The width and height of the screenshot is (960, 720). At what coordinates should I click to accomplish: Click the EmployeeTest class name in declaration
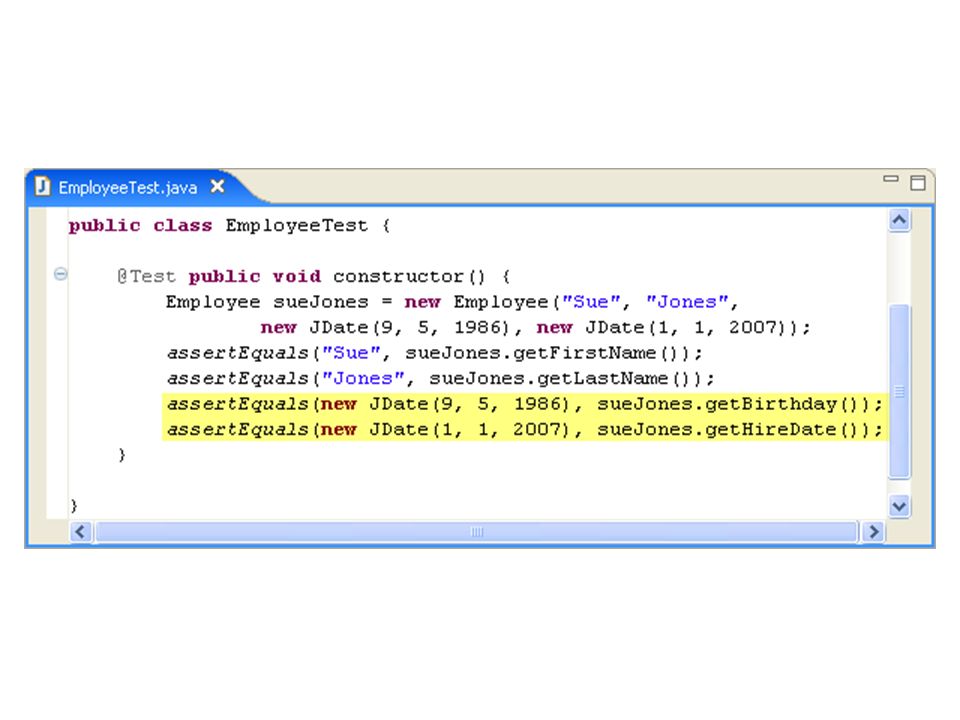296,225
